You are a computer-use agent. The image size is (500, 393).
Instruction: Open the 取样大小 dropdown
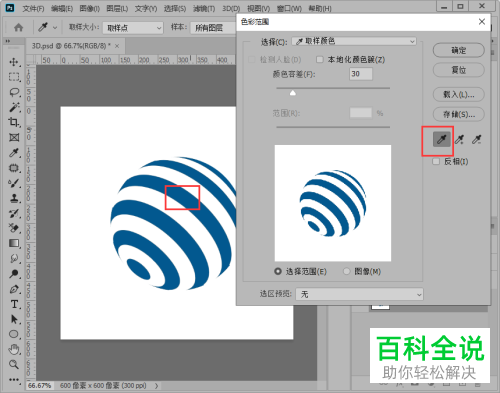133,28
